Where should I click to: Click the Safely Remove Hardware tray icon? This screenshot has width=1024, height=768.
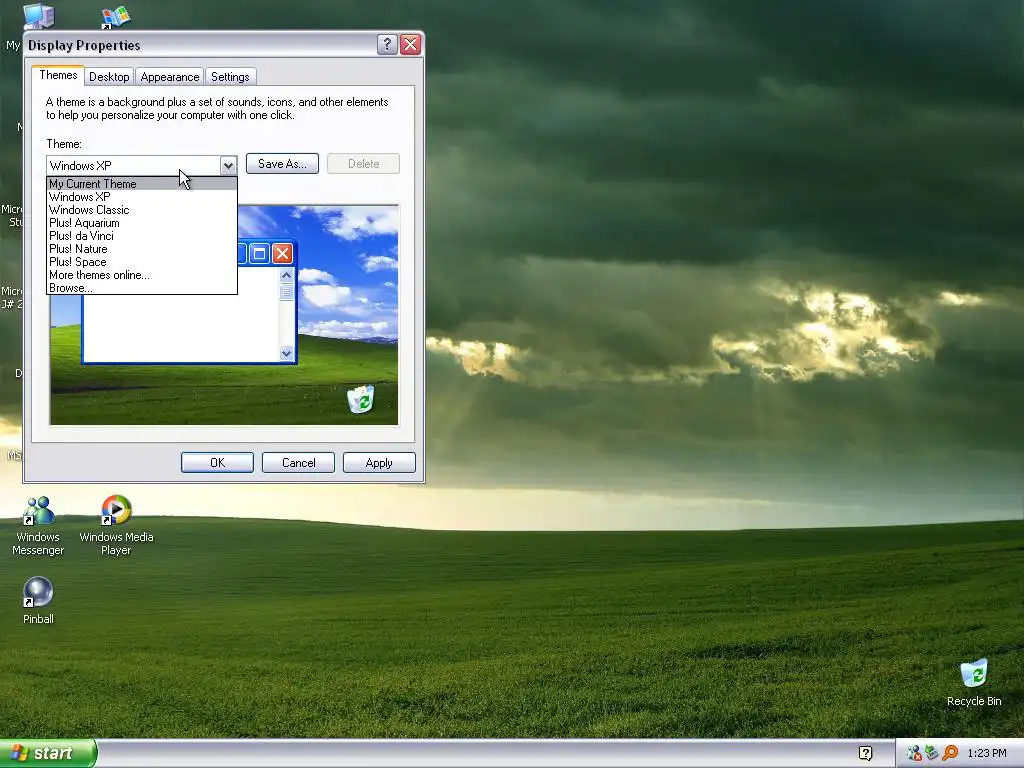pyautogui.click(x=931, y=753)
